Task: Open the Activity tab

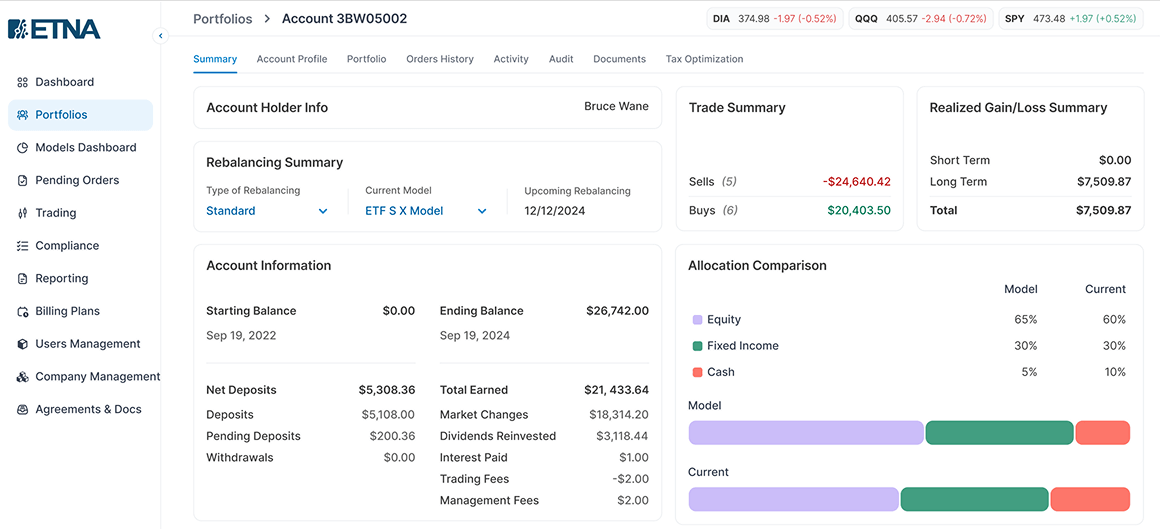Action: tap(511, 58)
